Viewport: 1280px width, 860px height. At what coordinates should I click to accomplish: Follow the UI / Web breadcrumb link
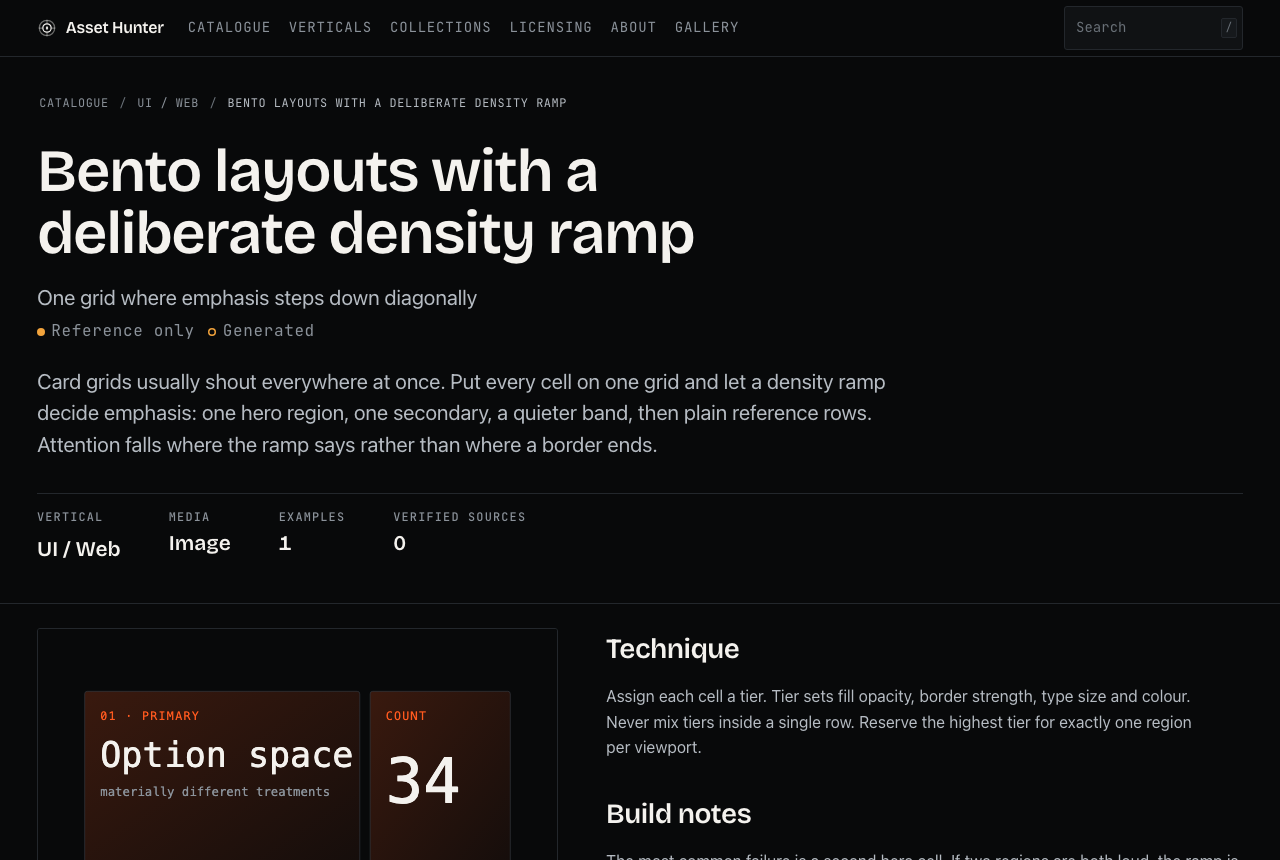coord(168,103)
